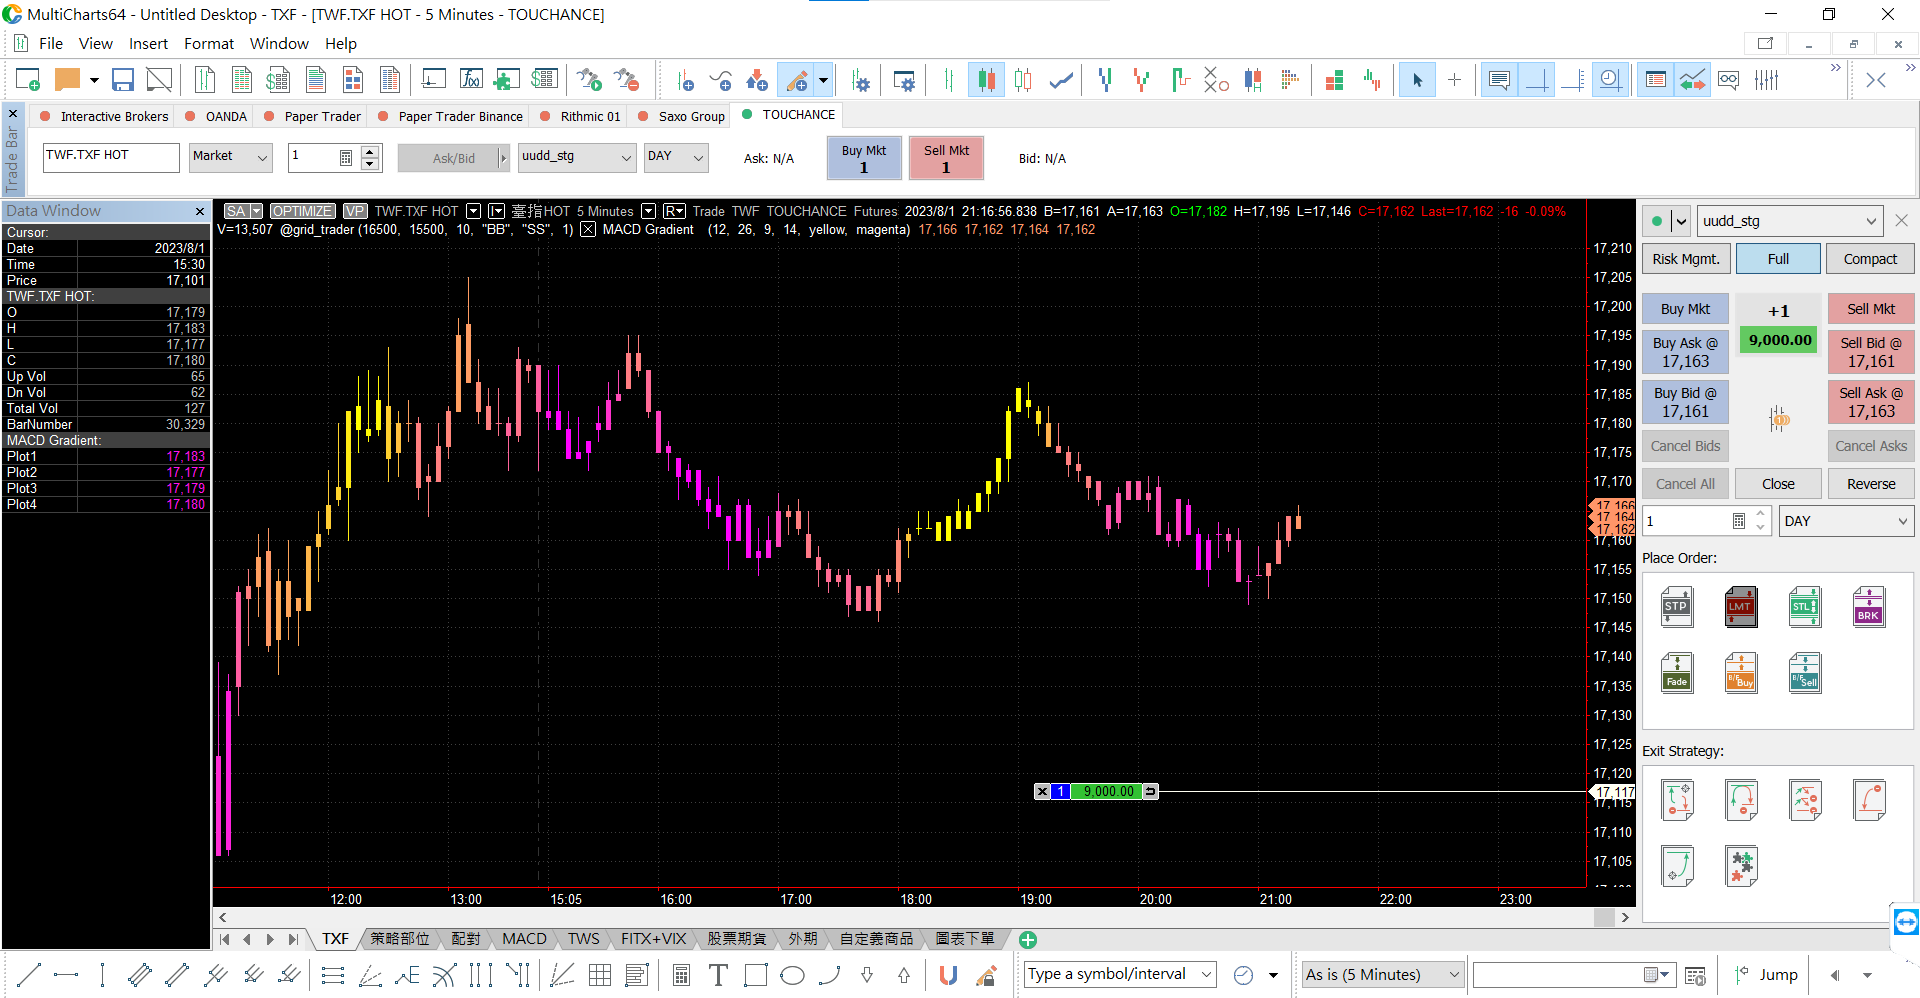Select the Ellipse drawing tool
This screenshot has width=1920, height=998.
pyautogui.click(x=792, y=974)
